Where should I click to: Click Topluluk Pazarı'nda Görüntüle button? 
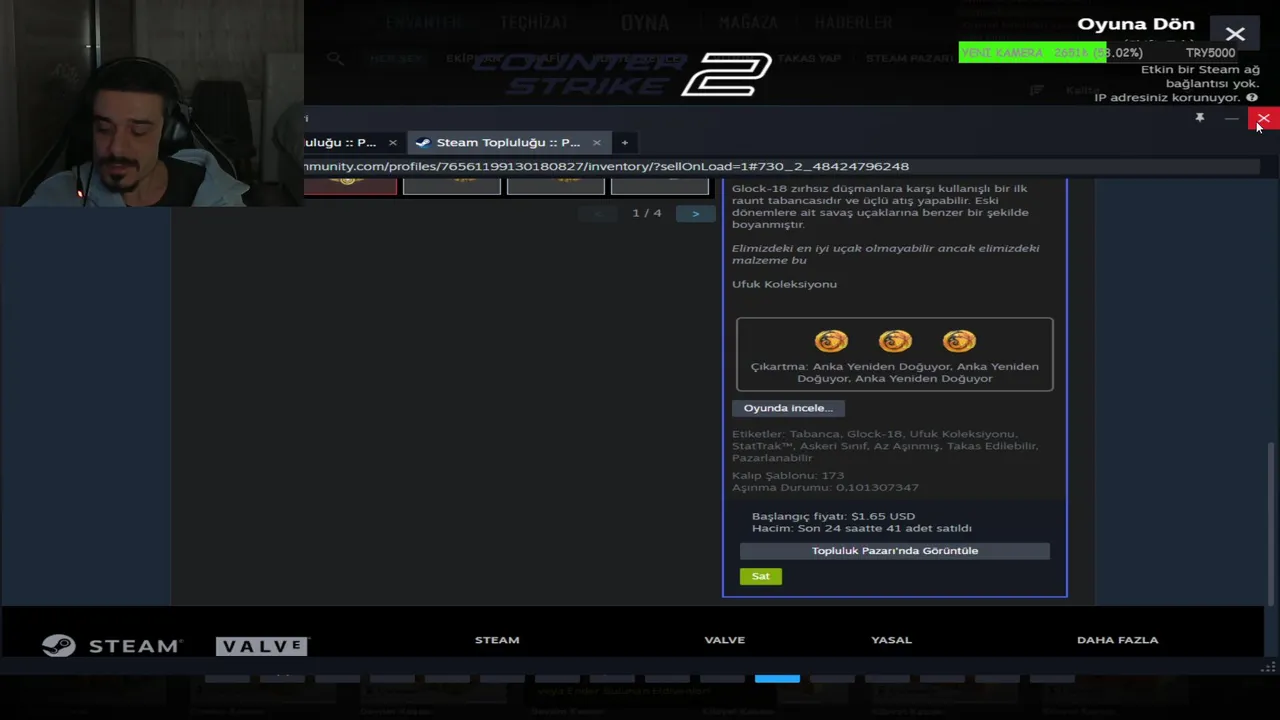coord(895,551)
